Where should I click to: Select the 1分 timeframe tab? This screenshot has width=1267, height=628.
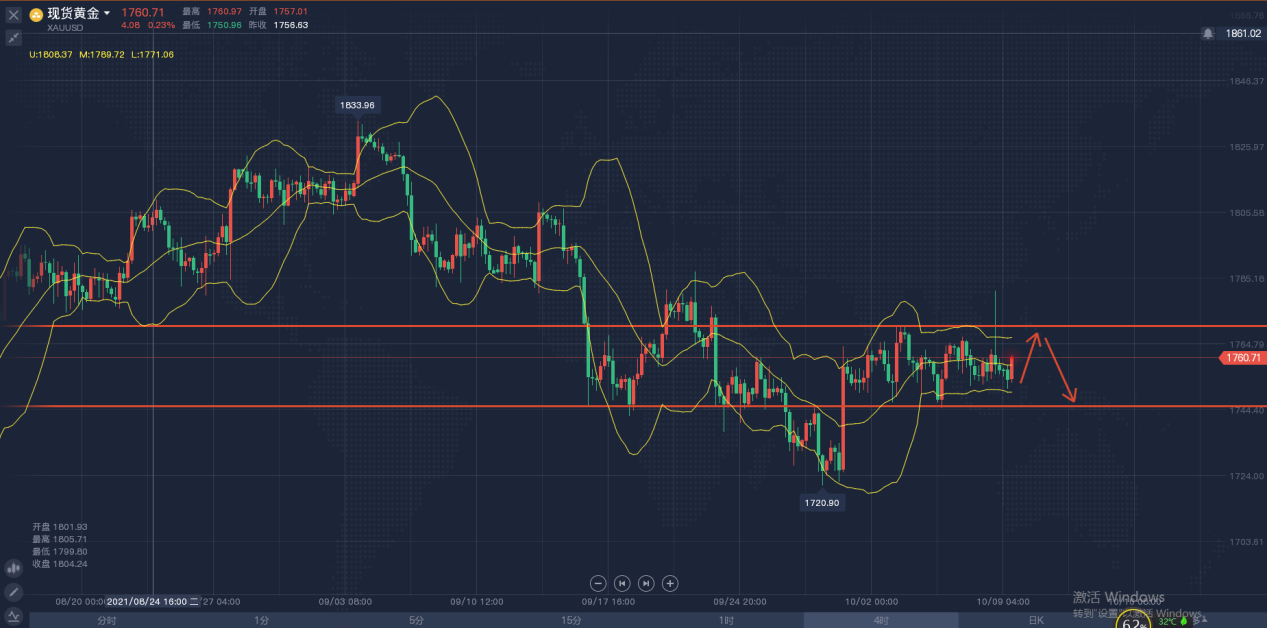point(261,621)
